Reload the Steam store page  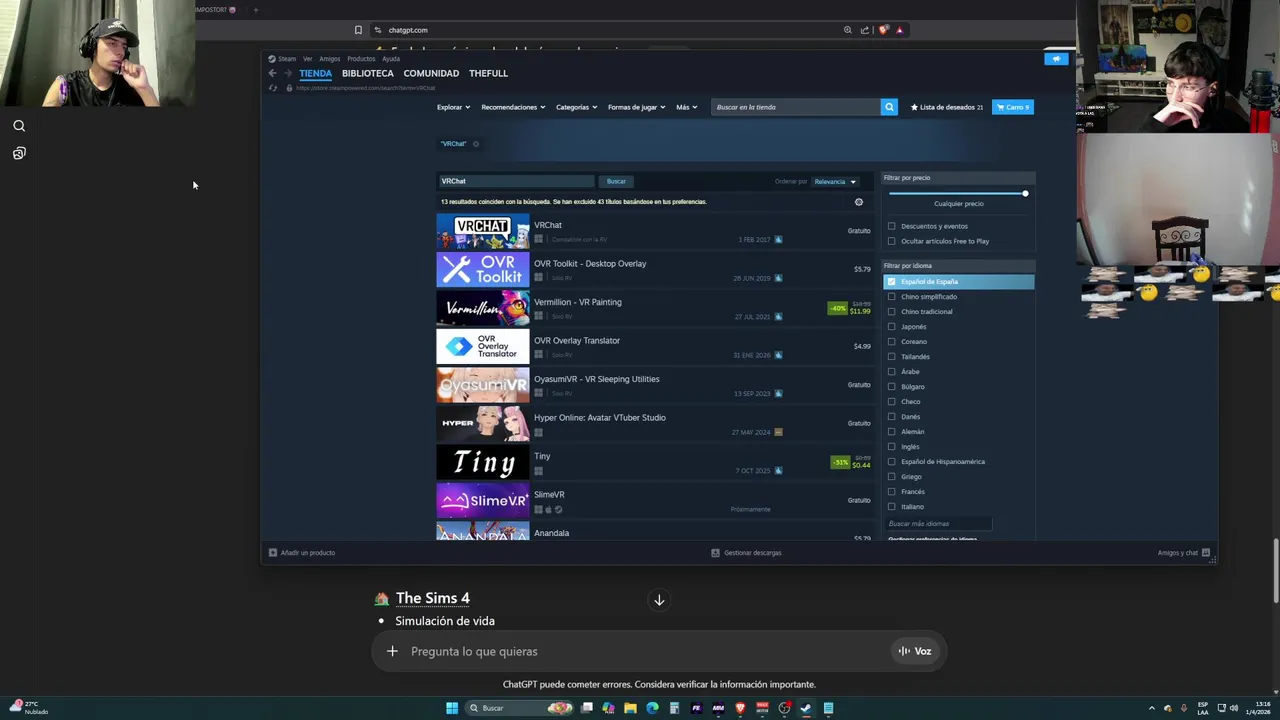[x=272, y=88]
